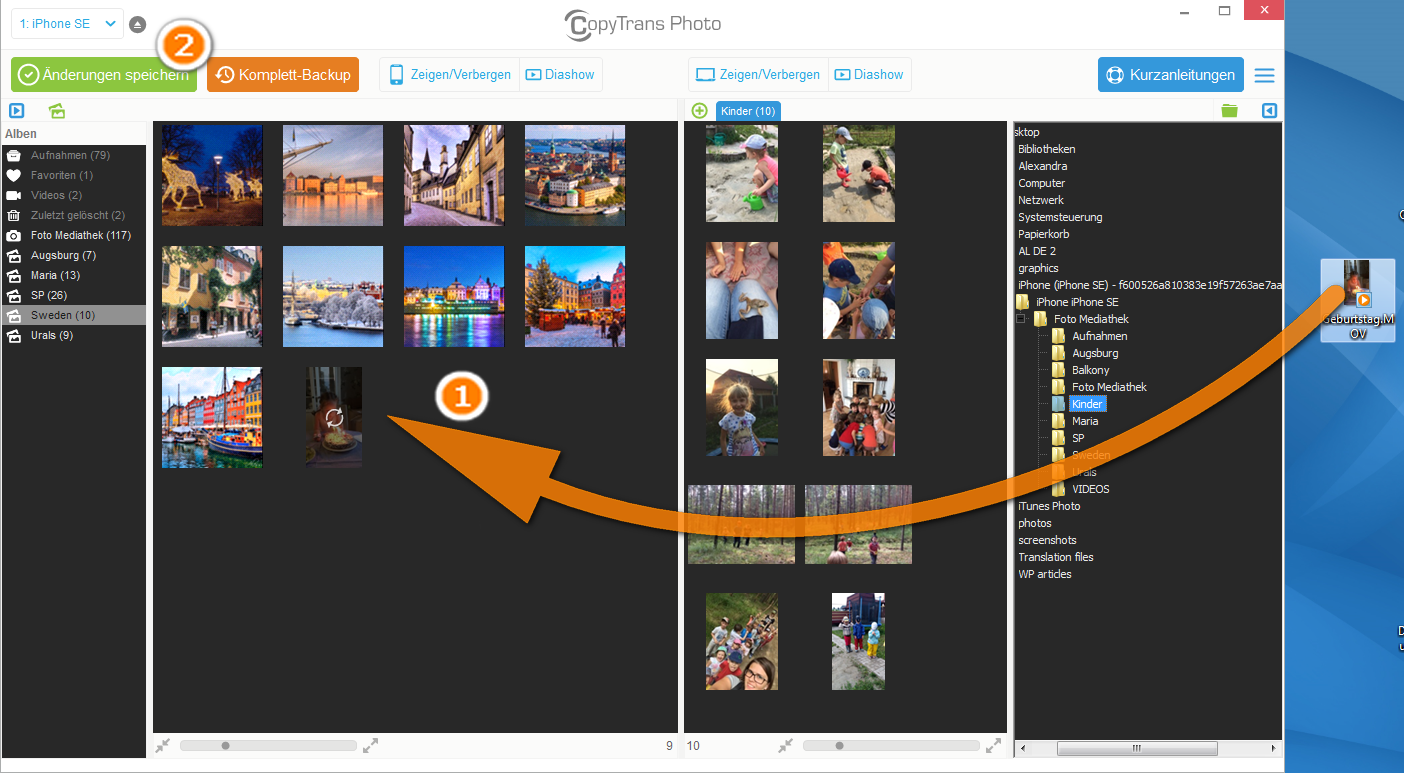Click the eject device icon
This screenshot has width=1404, height=773.
138,24
